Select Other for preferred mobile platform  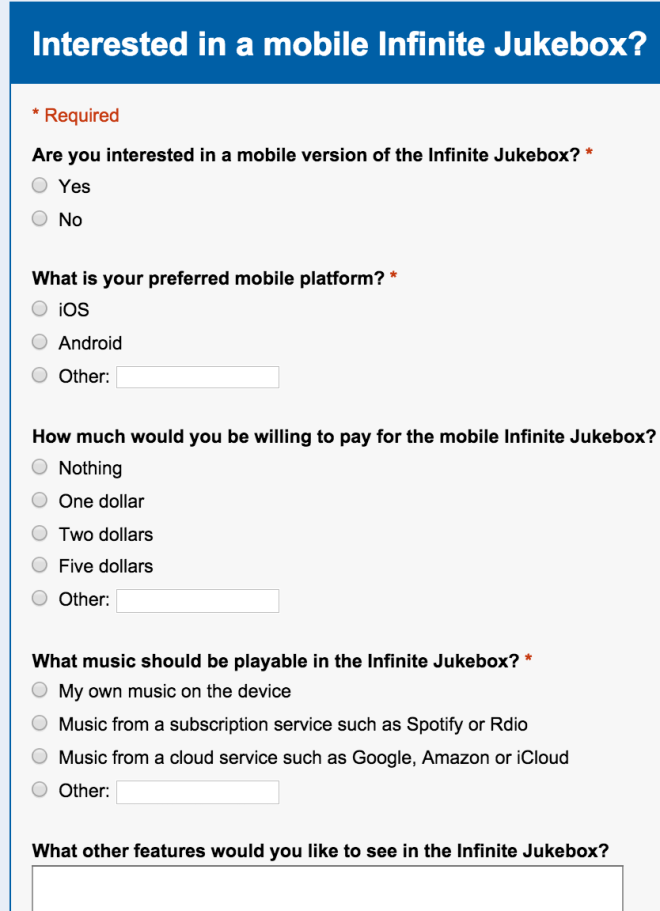pyautogui.click(x=38, y=374)
